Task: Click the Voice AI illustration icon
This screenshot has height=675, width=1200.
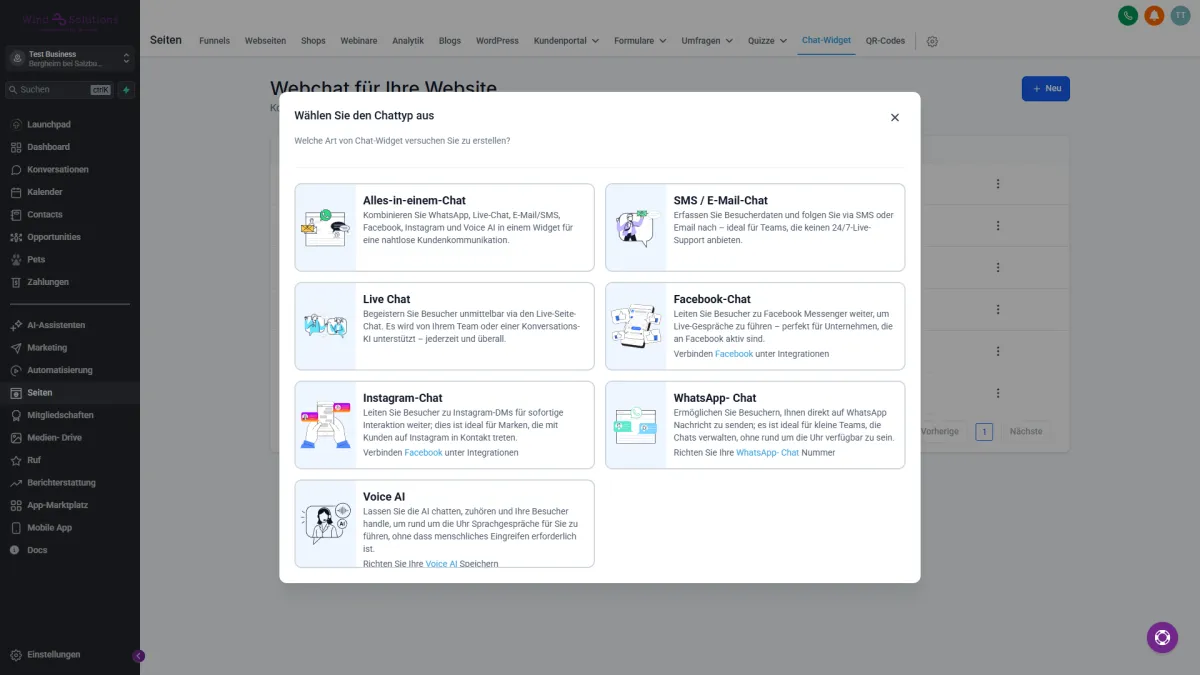Action: pos(326,524)
